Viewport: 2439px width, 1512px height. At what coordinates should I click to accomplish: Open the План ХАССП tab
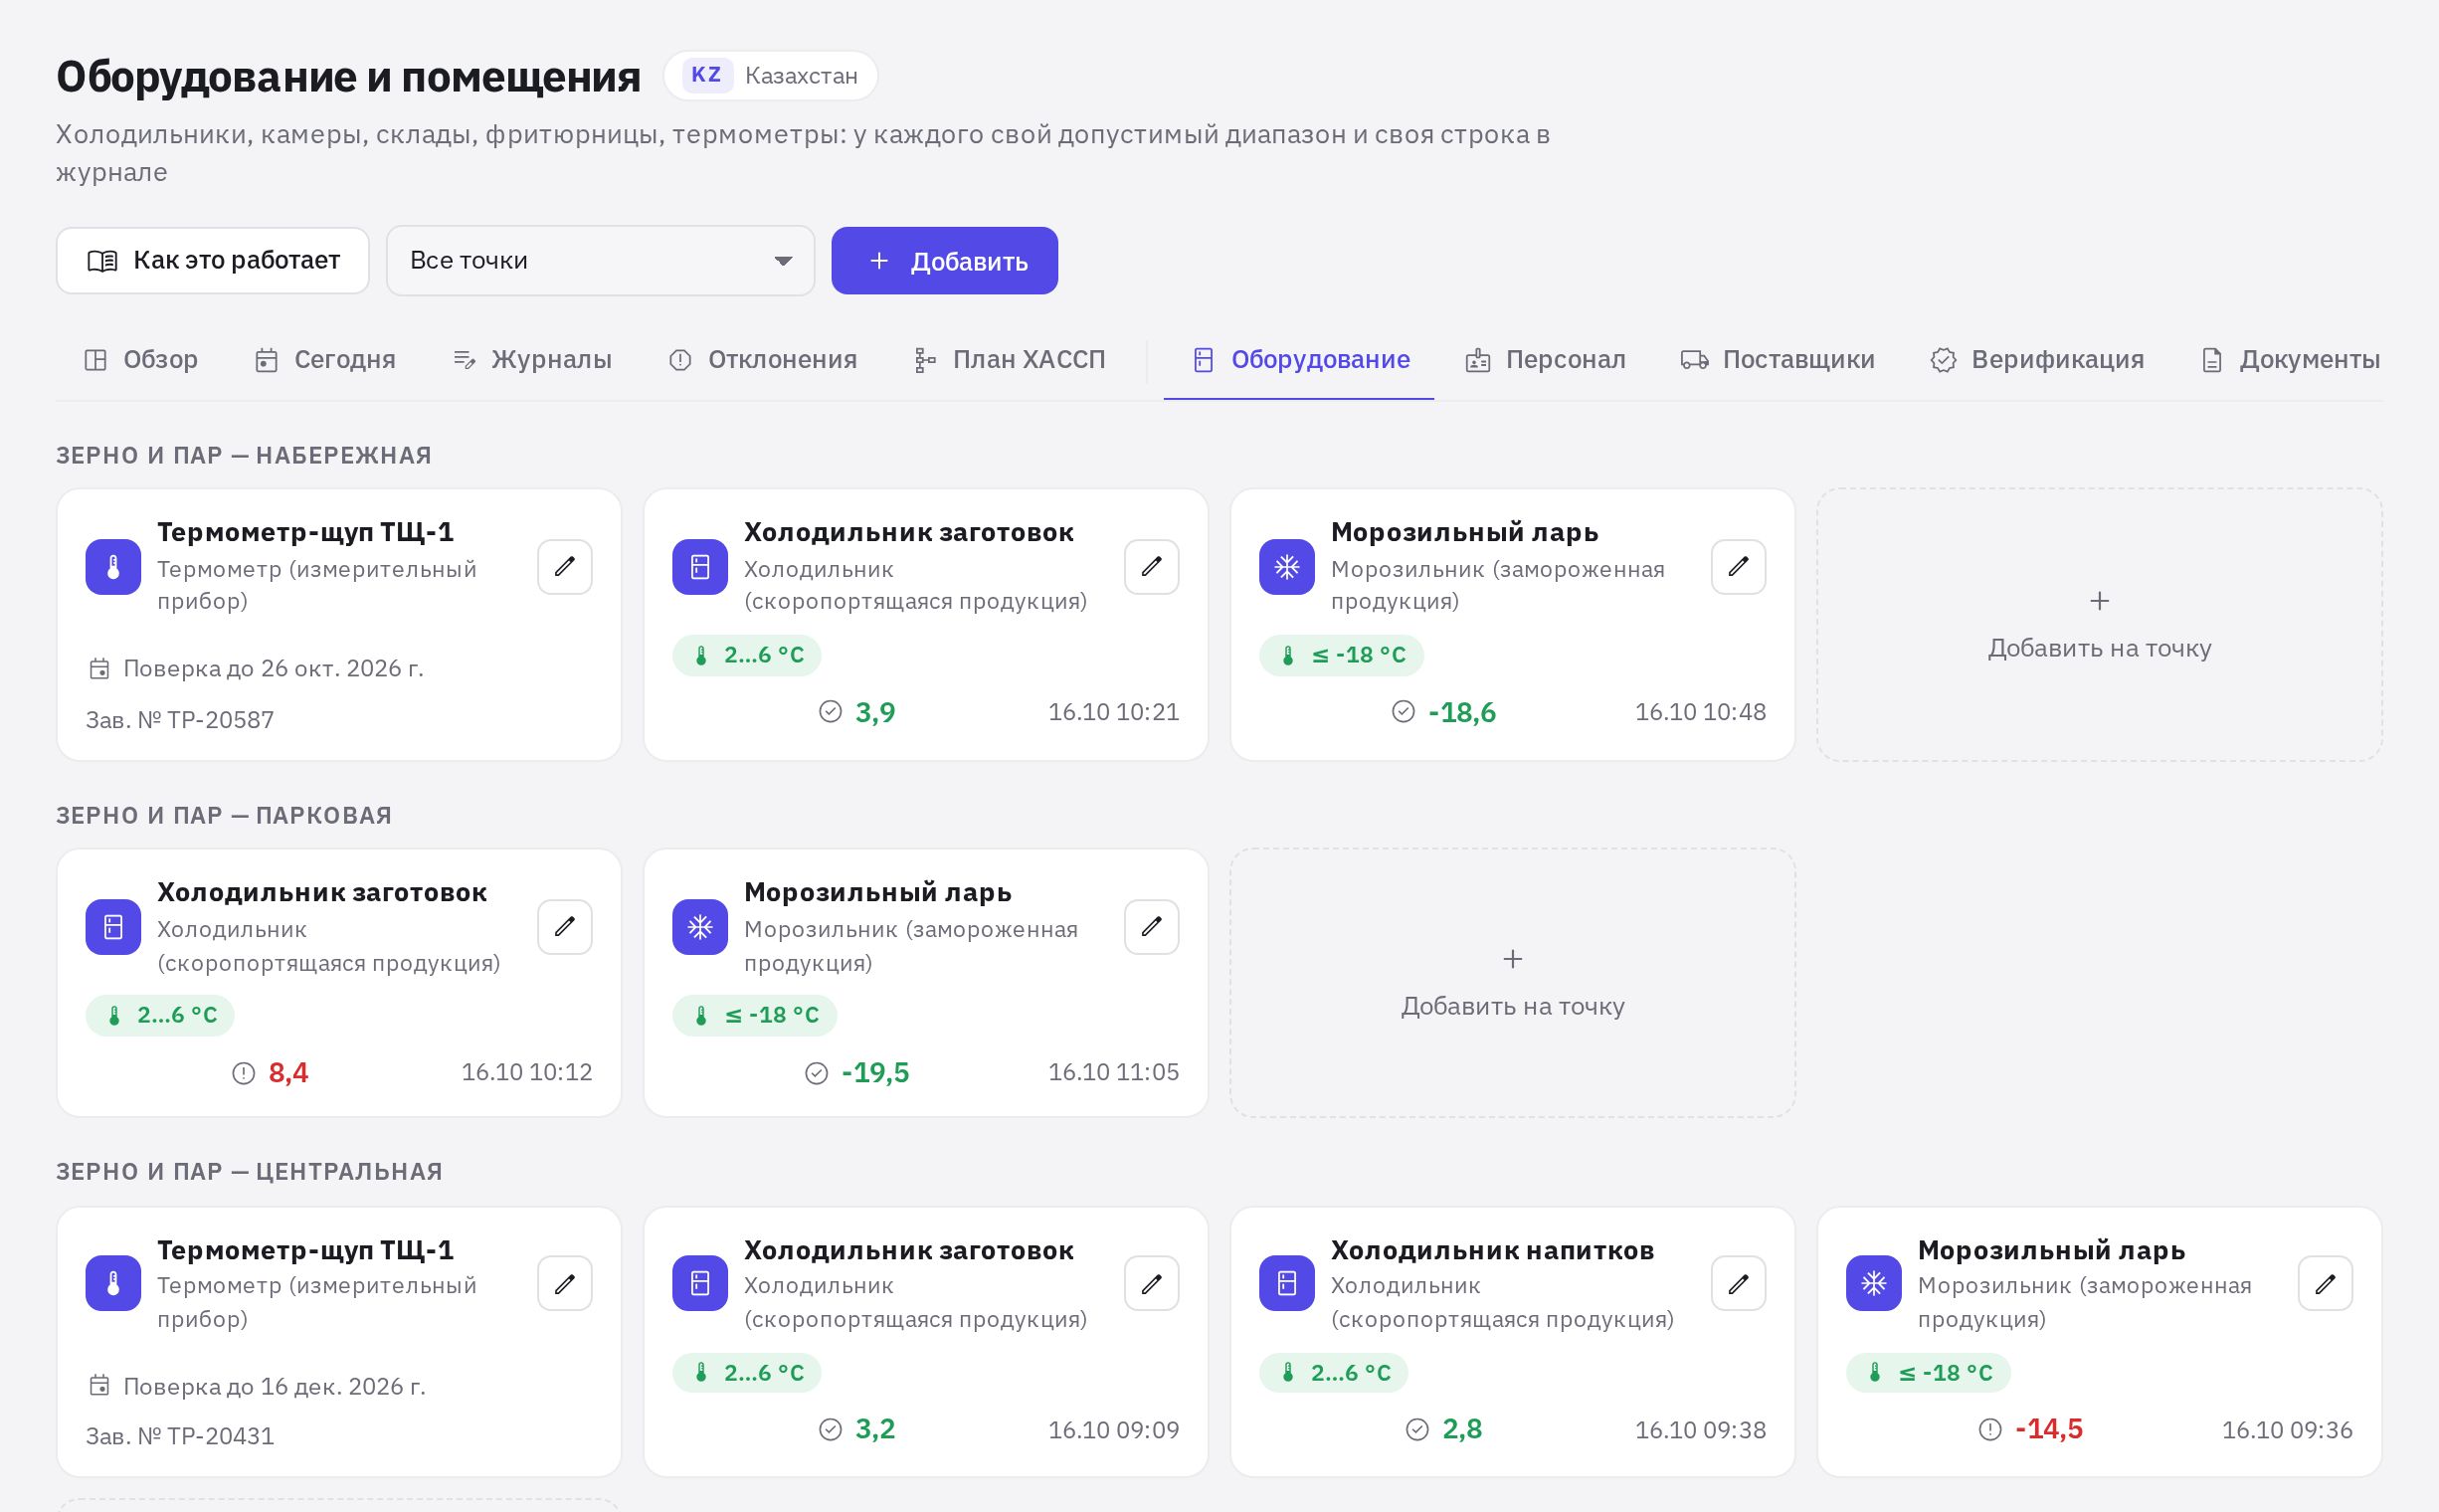coord(1010,360)
